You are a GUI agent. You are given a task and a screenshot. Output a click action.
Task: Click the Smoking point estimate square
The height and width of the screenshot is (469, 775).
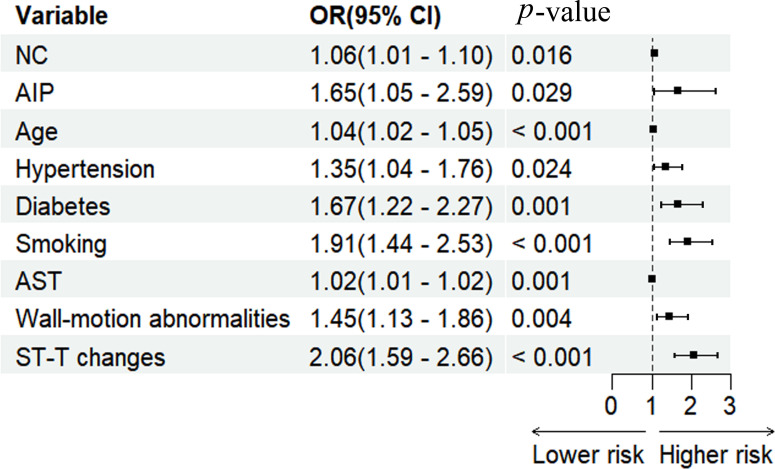[x=688, y=242]
